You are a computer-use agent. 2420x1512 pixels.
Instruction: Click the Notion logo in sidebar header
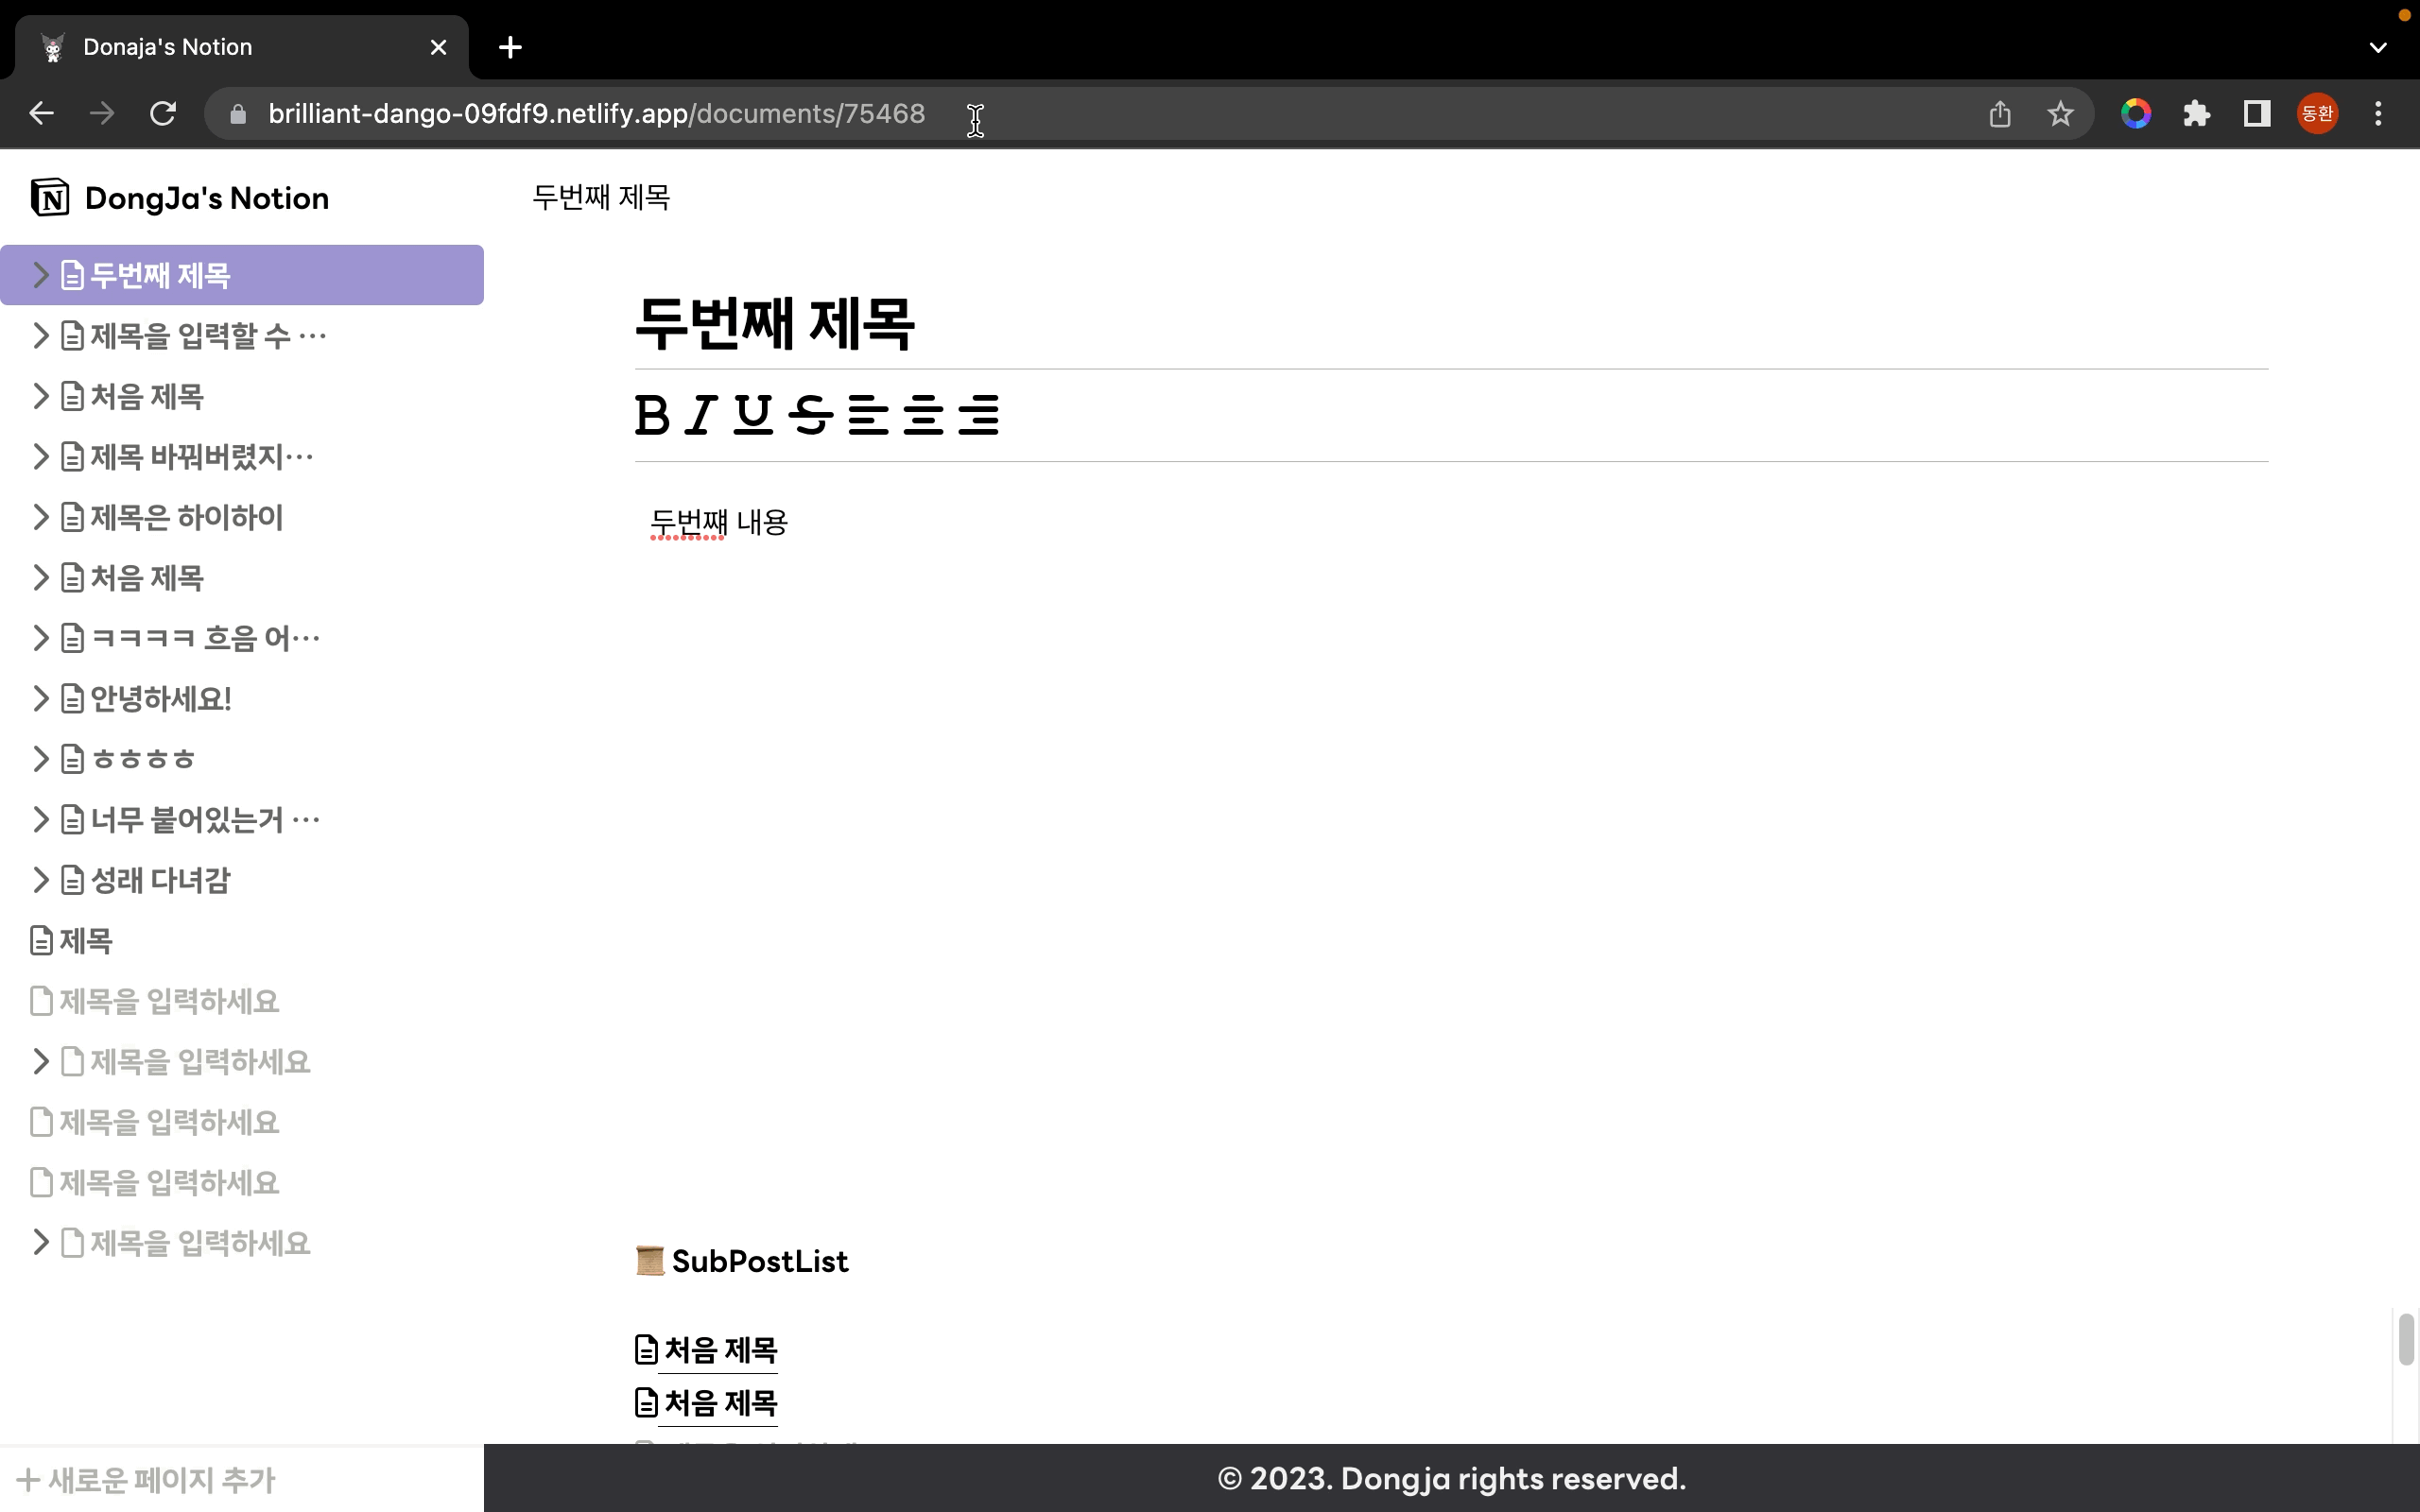pos(50,198)
